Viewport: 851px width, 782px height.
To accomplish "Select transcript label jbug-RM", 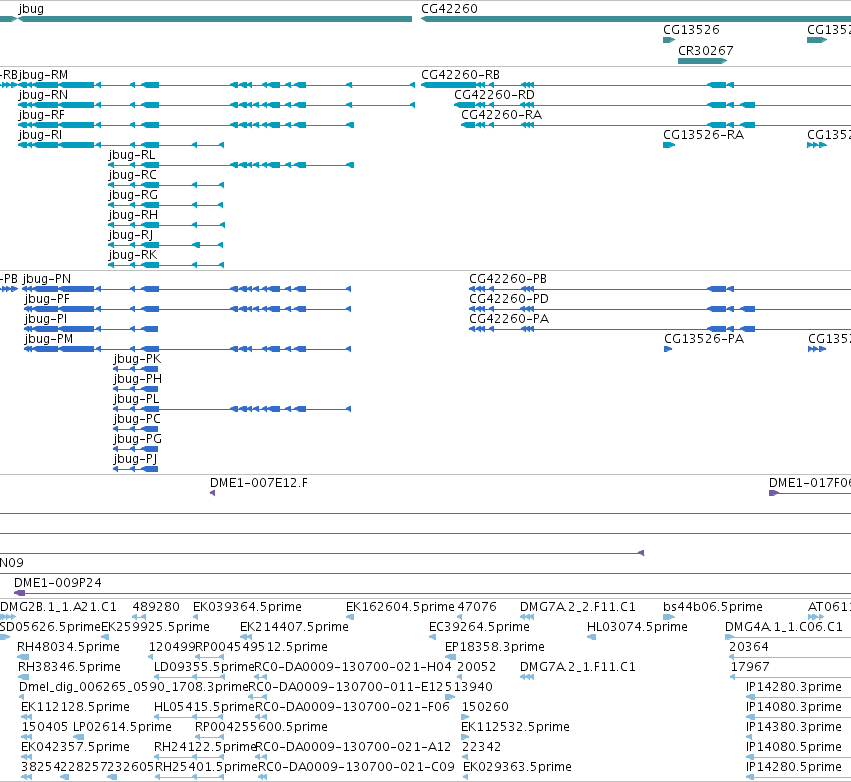I will (44, 75).
